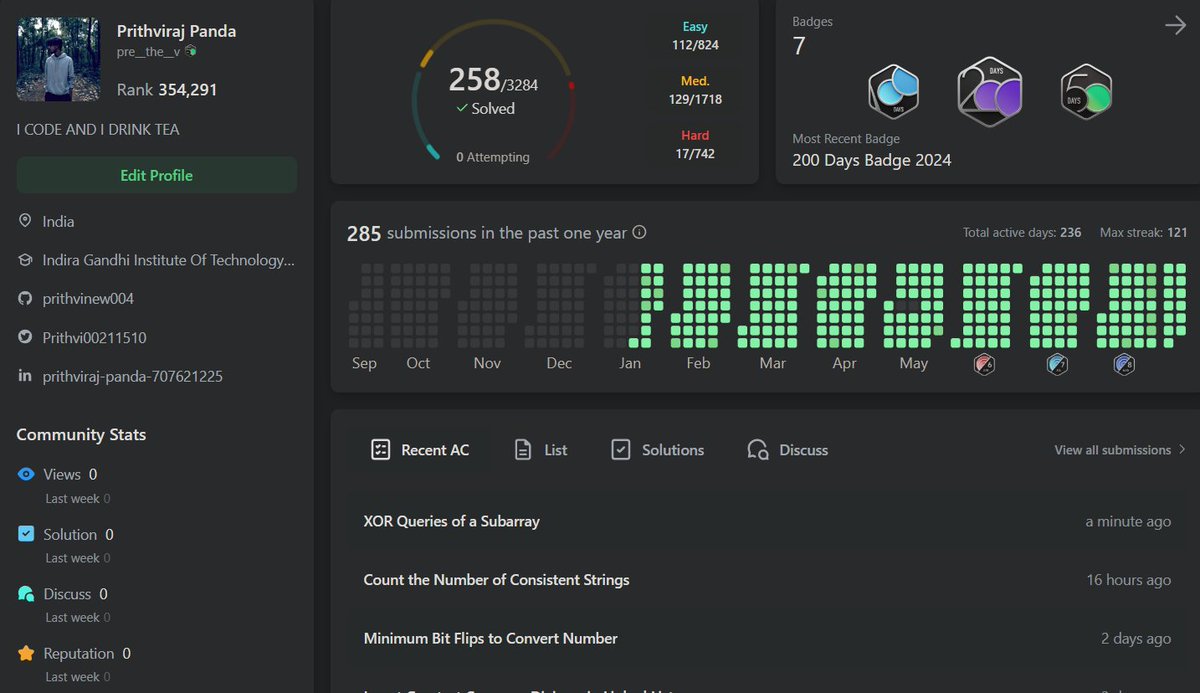
Task: Open the Badges arrow to view all badges
Action: (x=1175, y=26)
